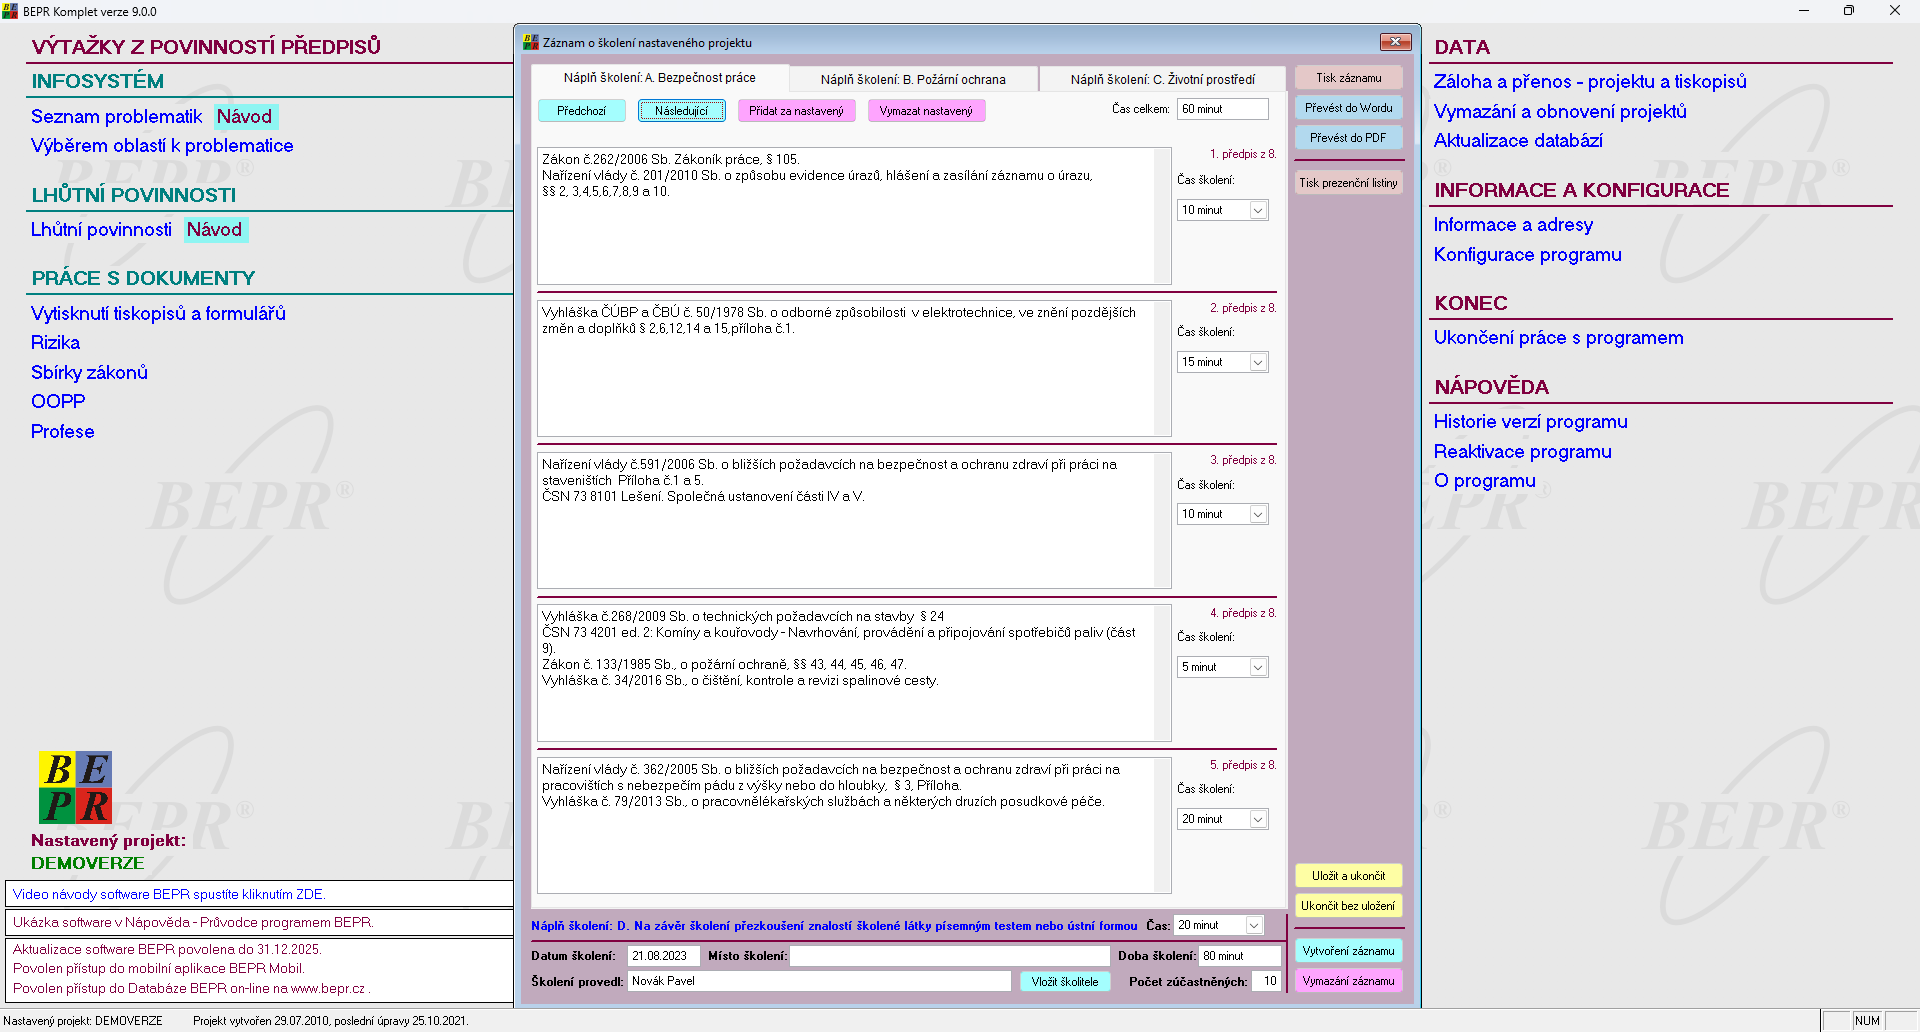This screenshot has height=1032, width=1920.
Task: Open Seznam problematik link
Action: [116, 117]
